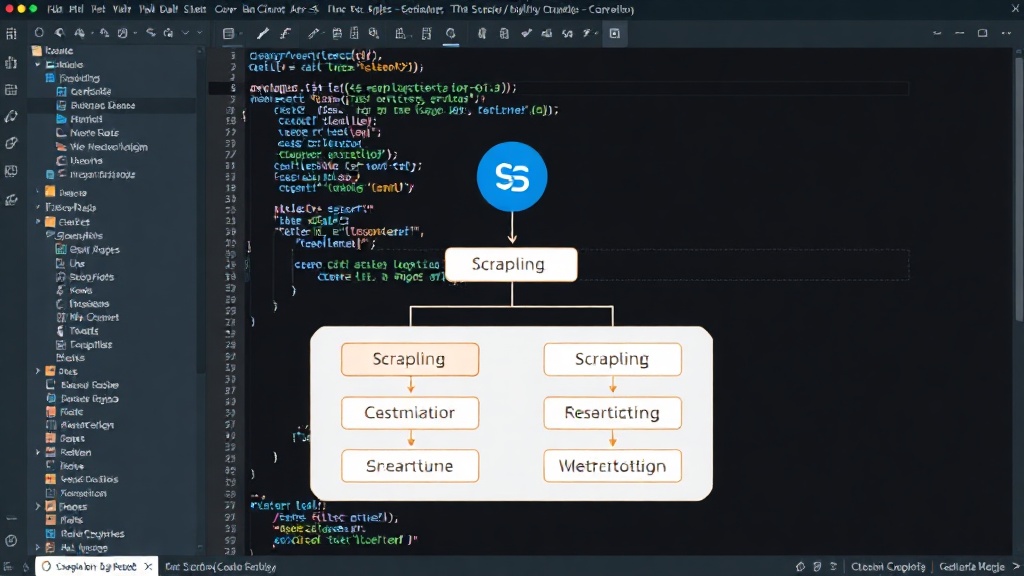The width and height of the screenshot is (1024, 576).
Task: Select the highlighted orange Scrapling box
Action: (409, 359)
